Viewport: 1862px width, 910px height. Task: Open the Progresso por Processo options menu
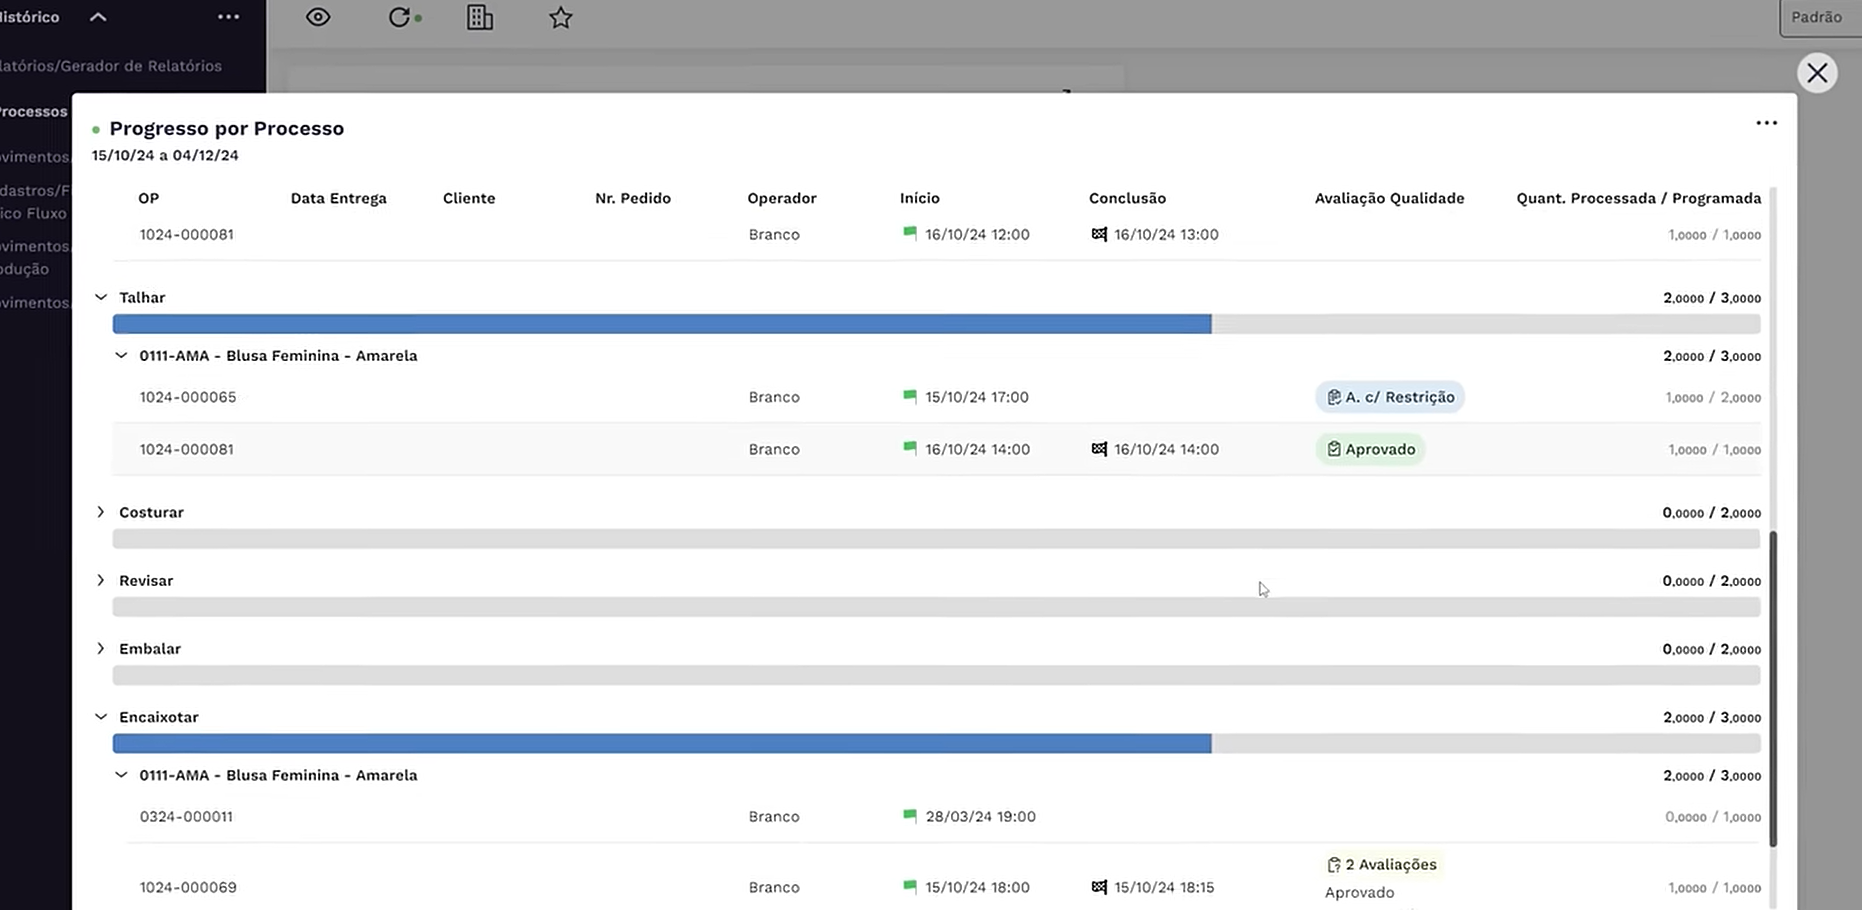point(1766,123)
